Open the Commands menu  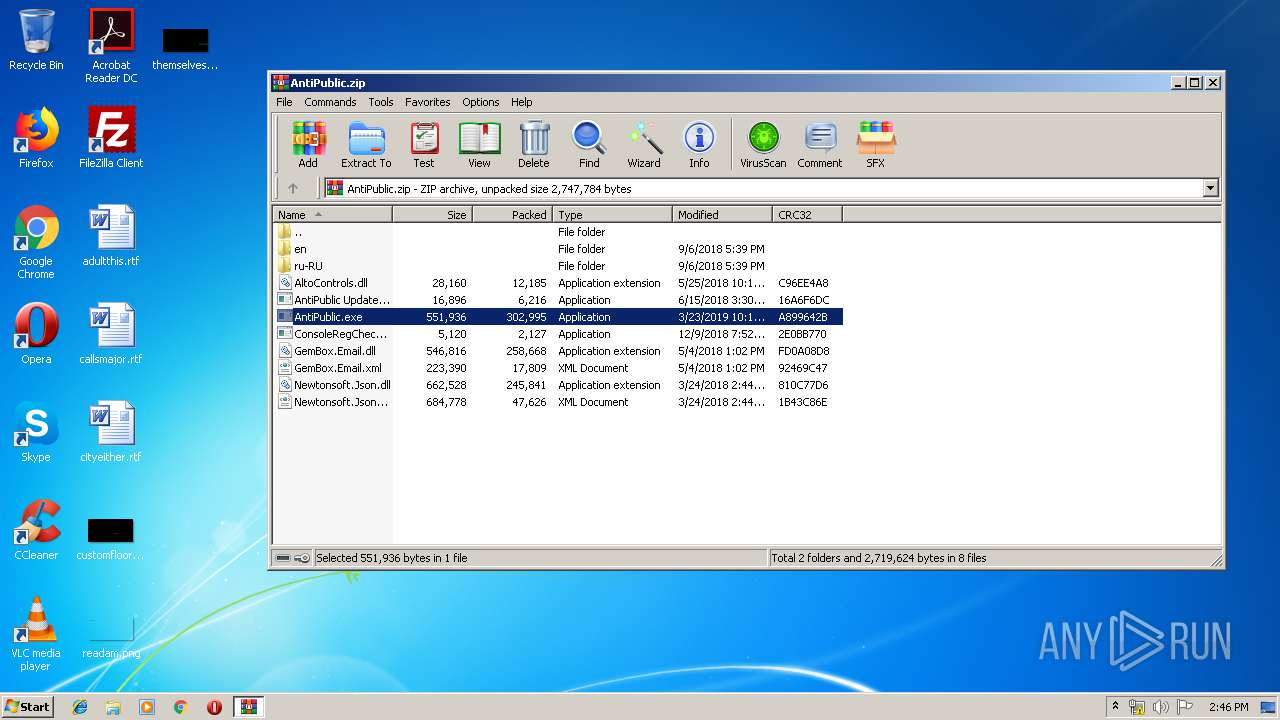pos(330,102)
